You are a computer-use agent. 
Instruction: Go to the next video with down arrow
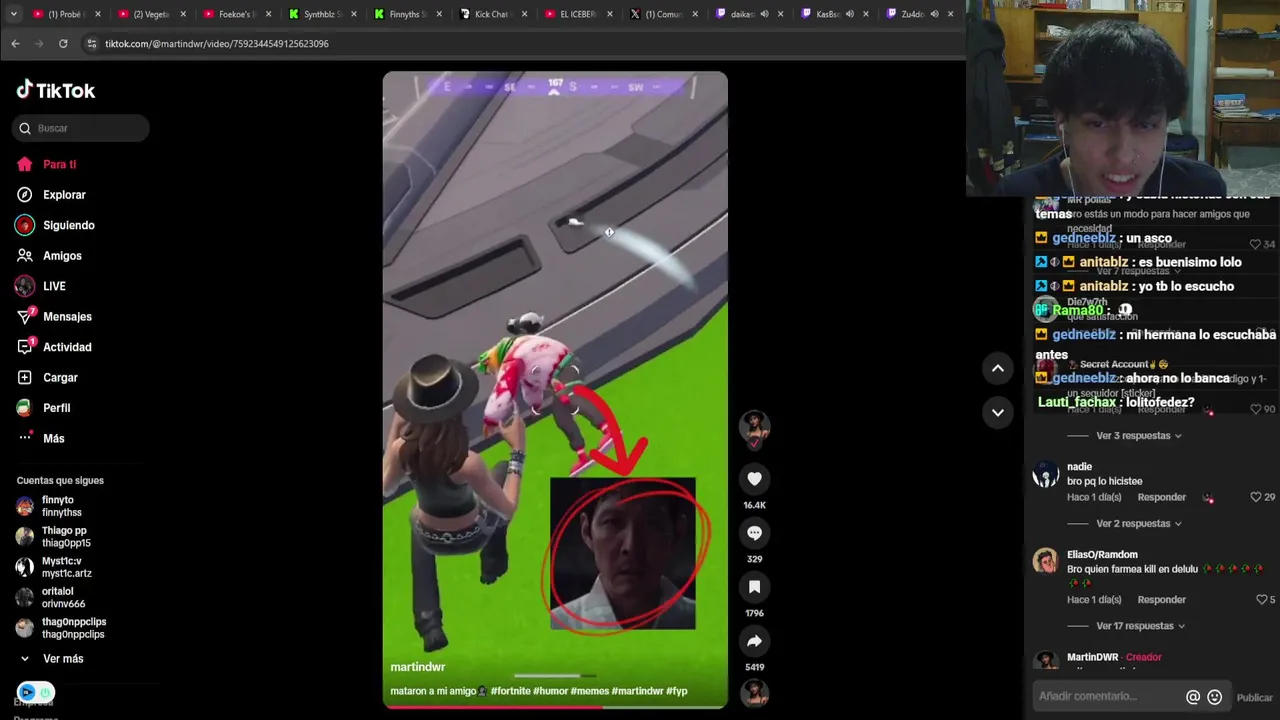(x=997, y=412)
